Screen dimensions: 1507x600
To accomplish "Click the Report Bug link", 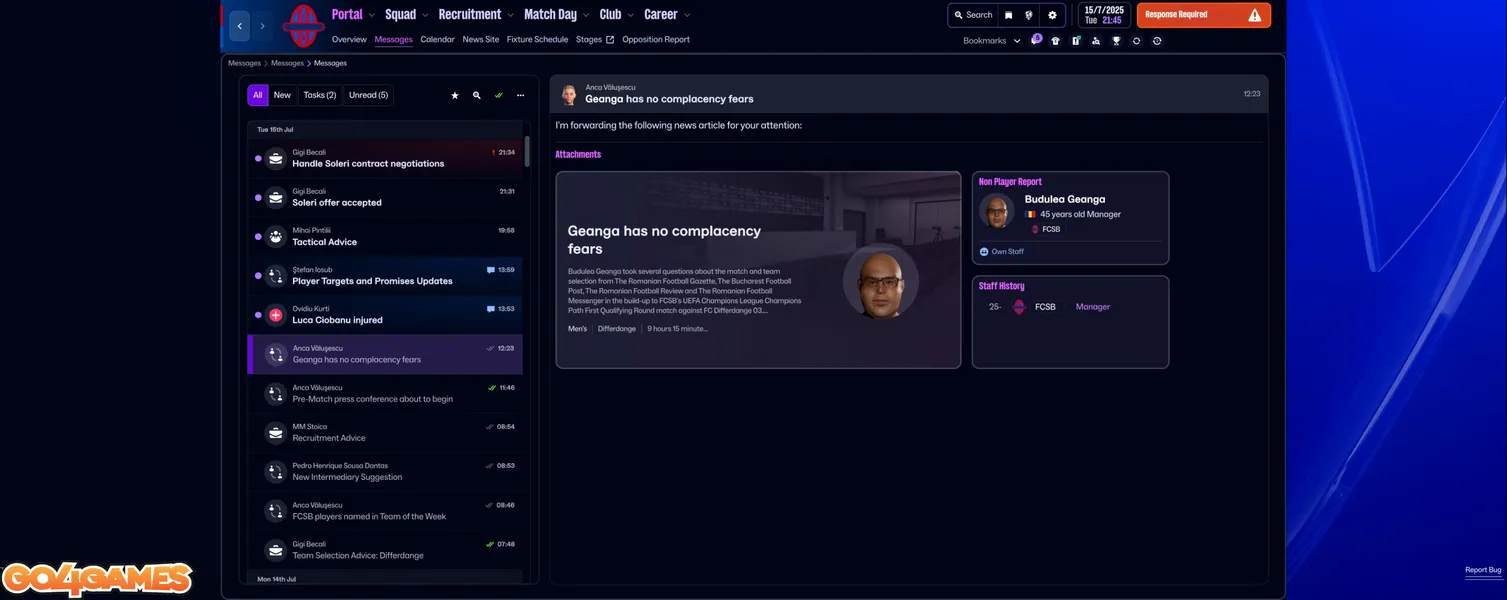I will (x=1482, y=570).
